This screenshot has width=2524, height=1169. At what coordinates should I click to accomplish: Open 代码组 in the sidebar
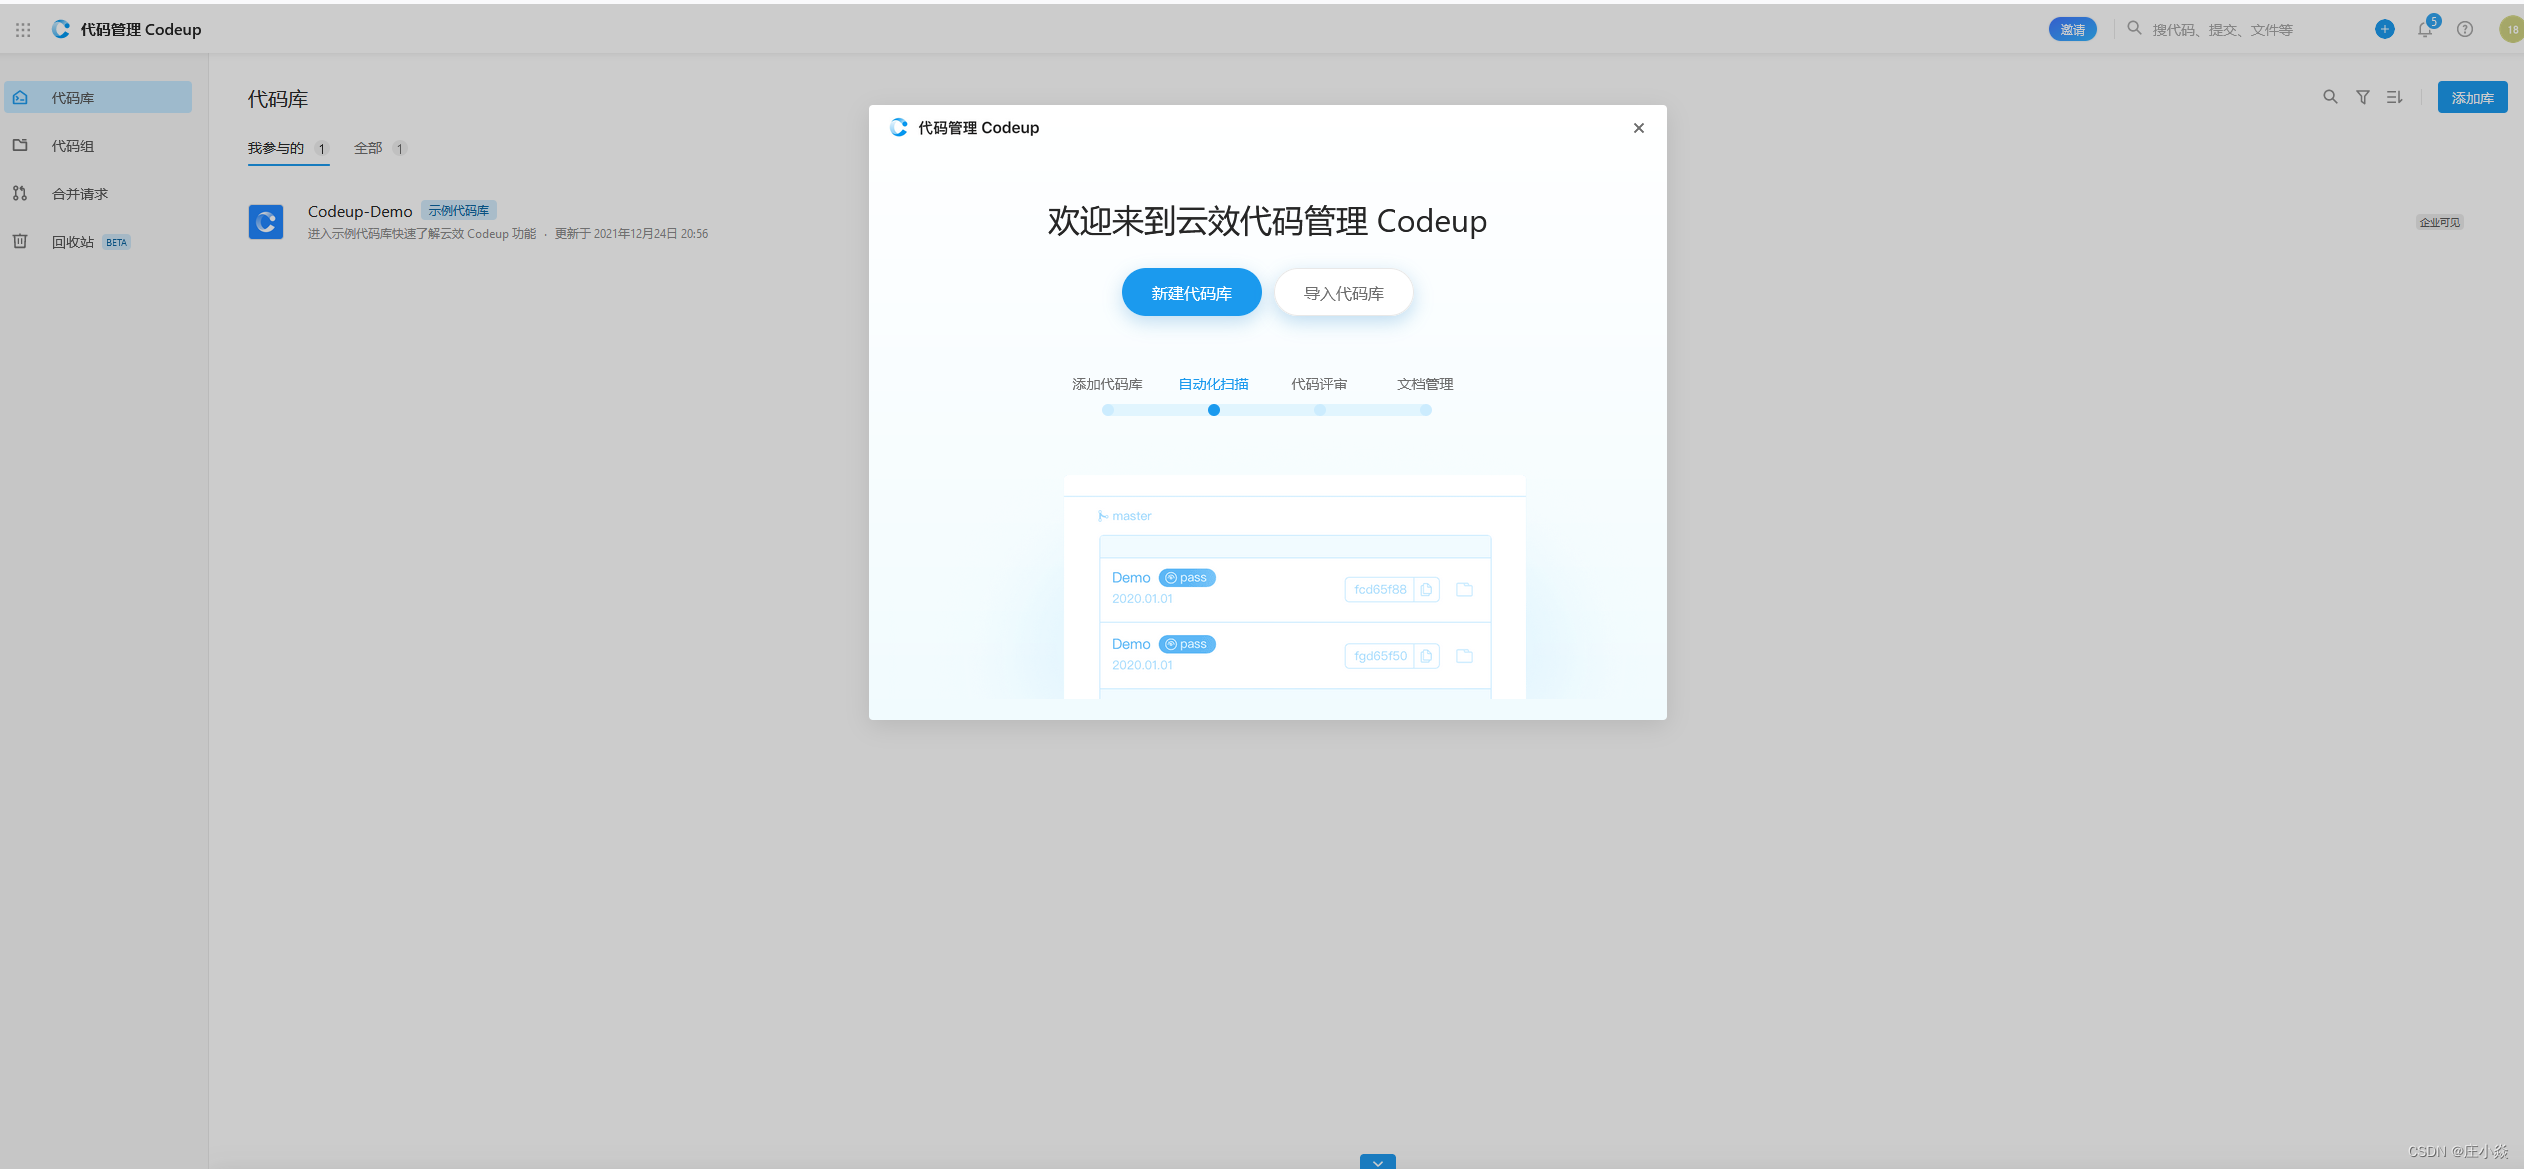click(73, 146)
